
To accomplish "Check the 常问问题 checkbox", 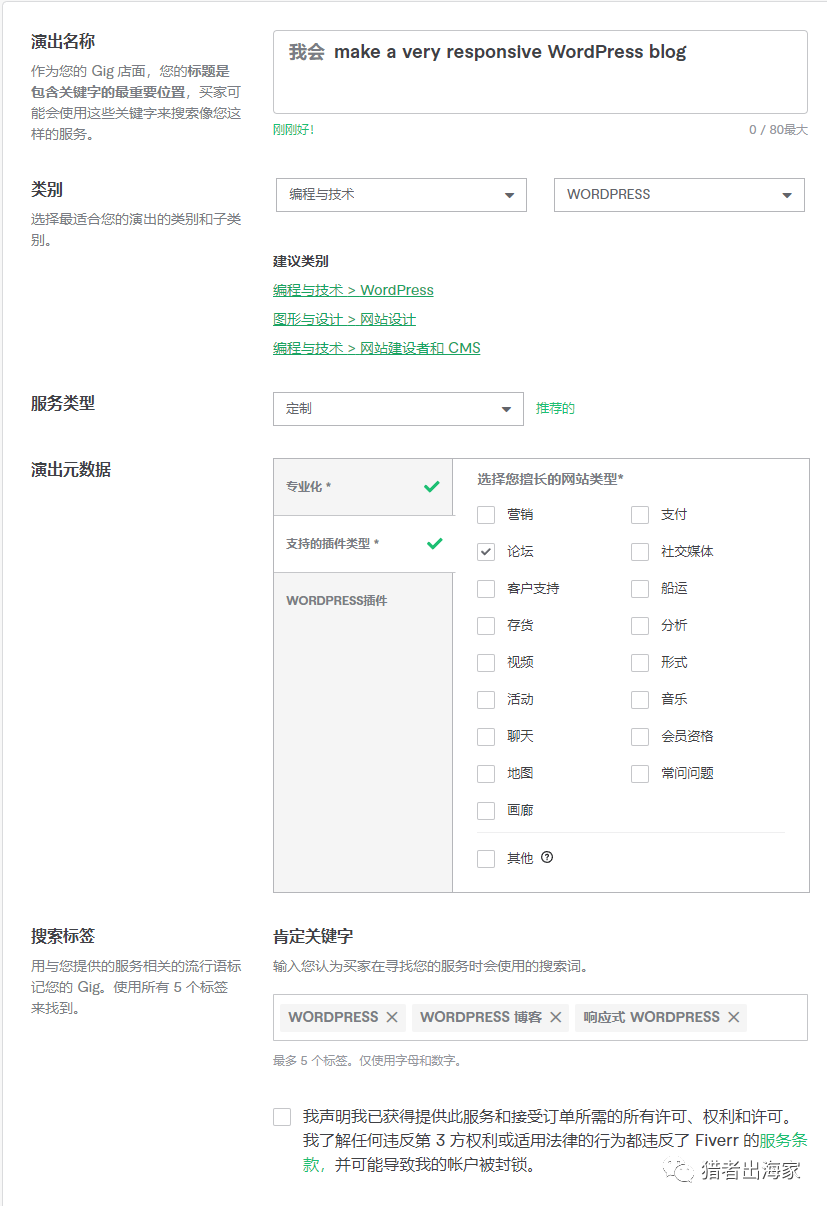I will (x=640, y=774).
